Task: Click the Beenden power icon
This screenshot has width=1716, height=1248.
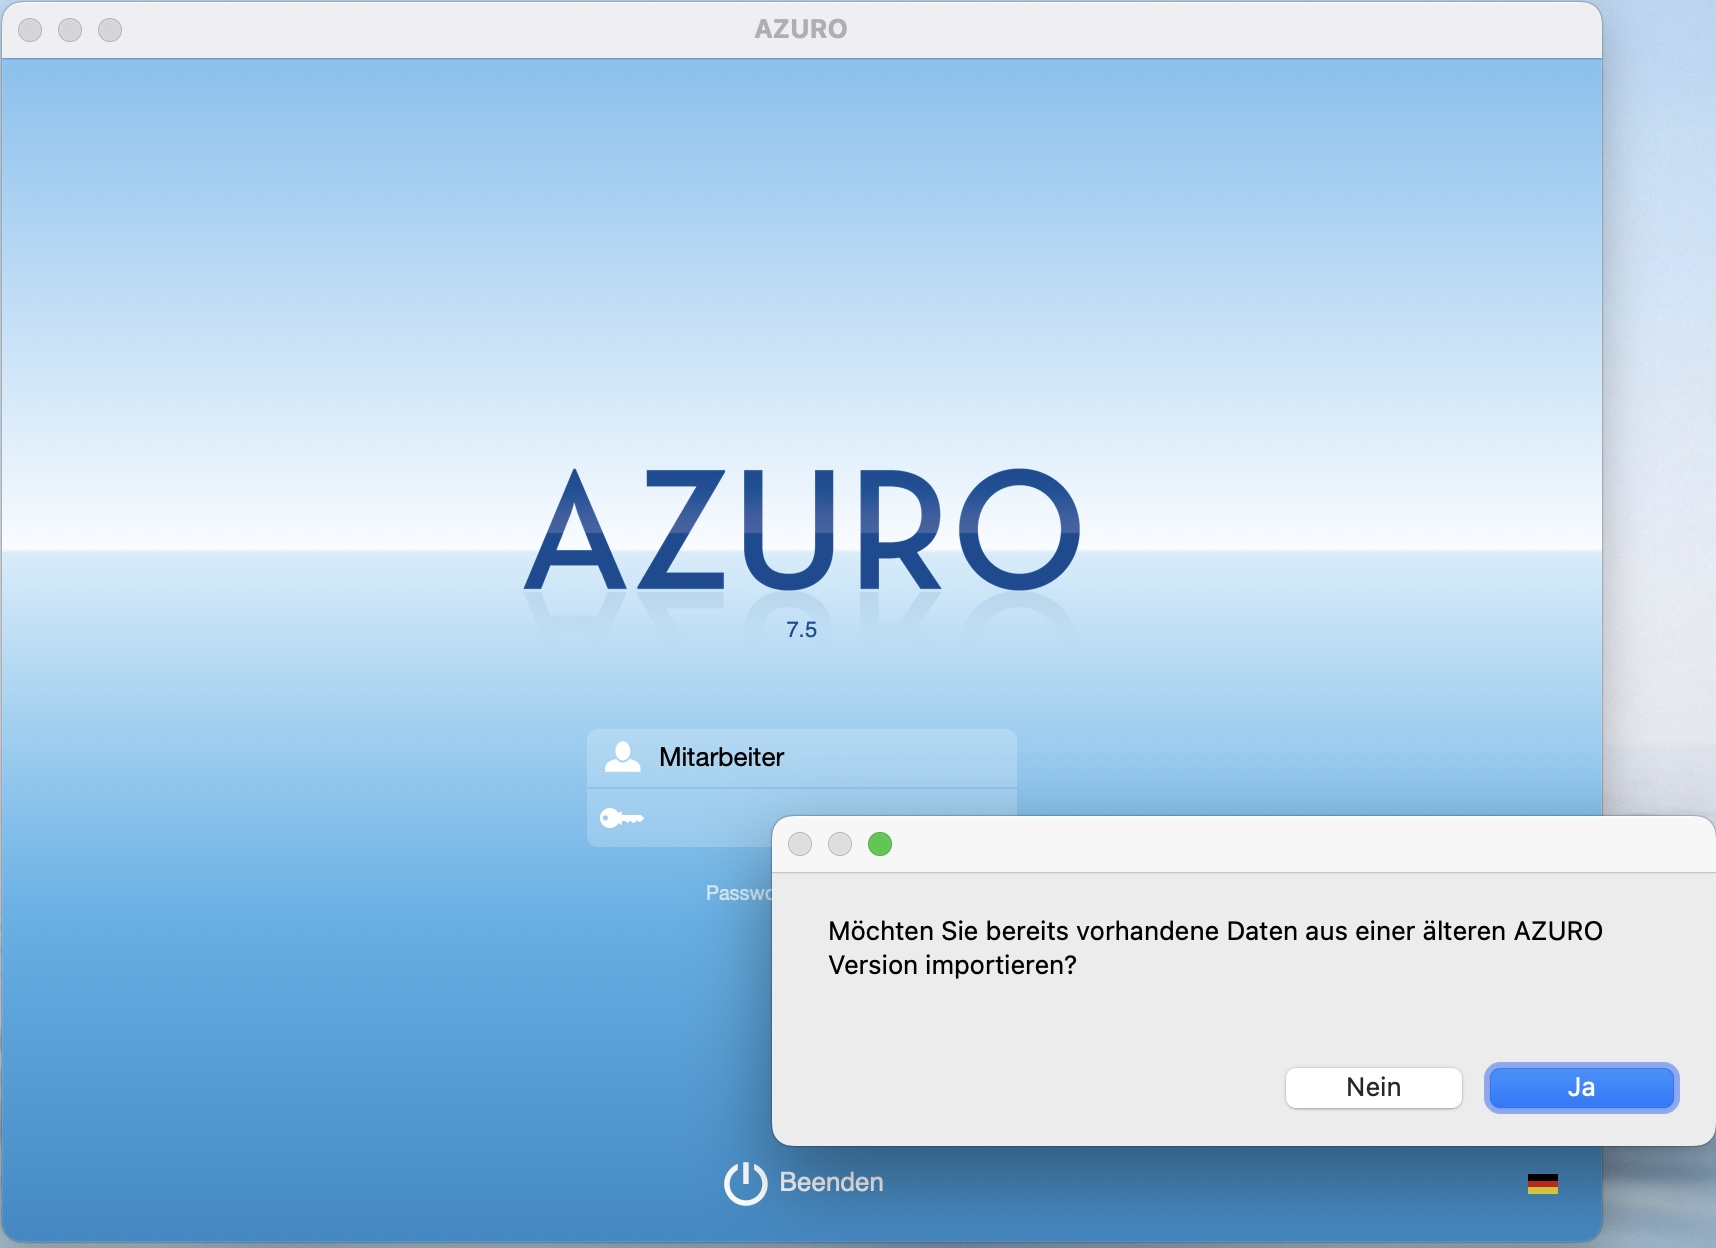Action: (745, 1183)
